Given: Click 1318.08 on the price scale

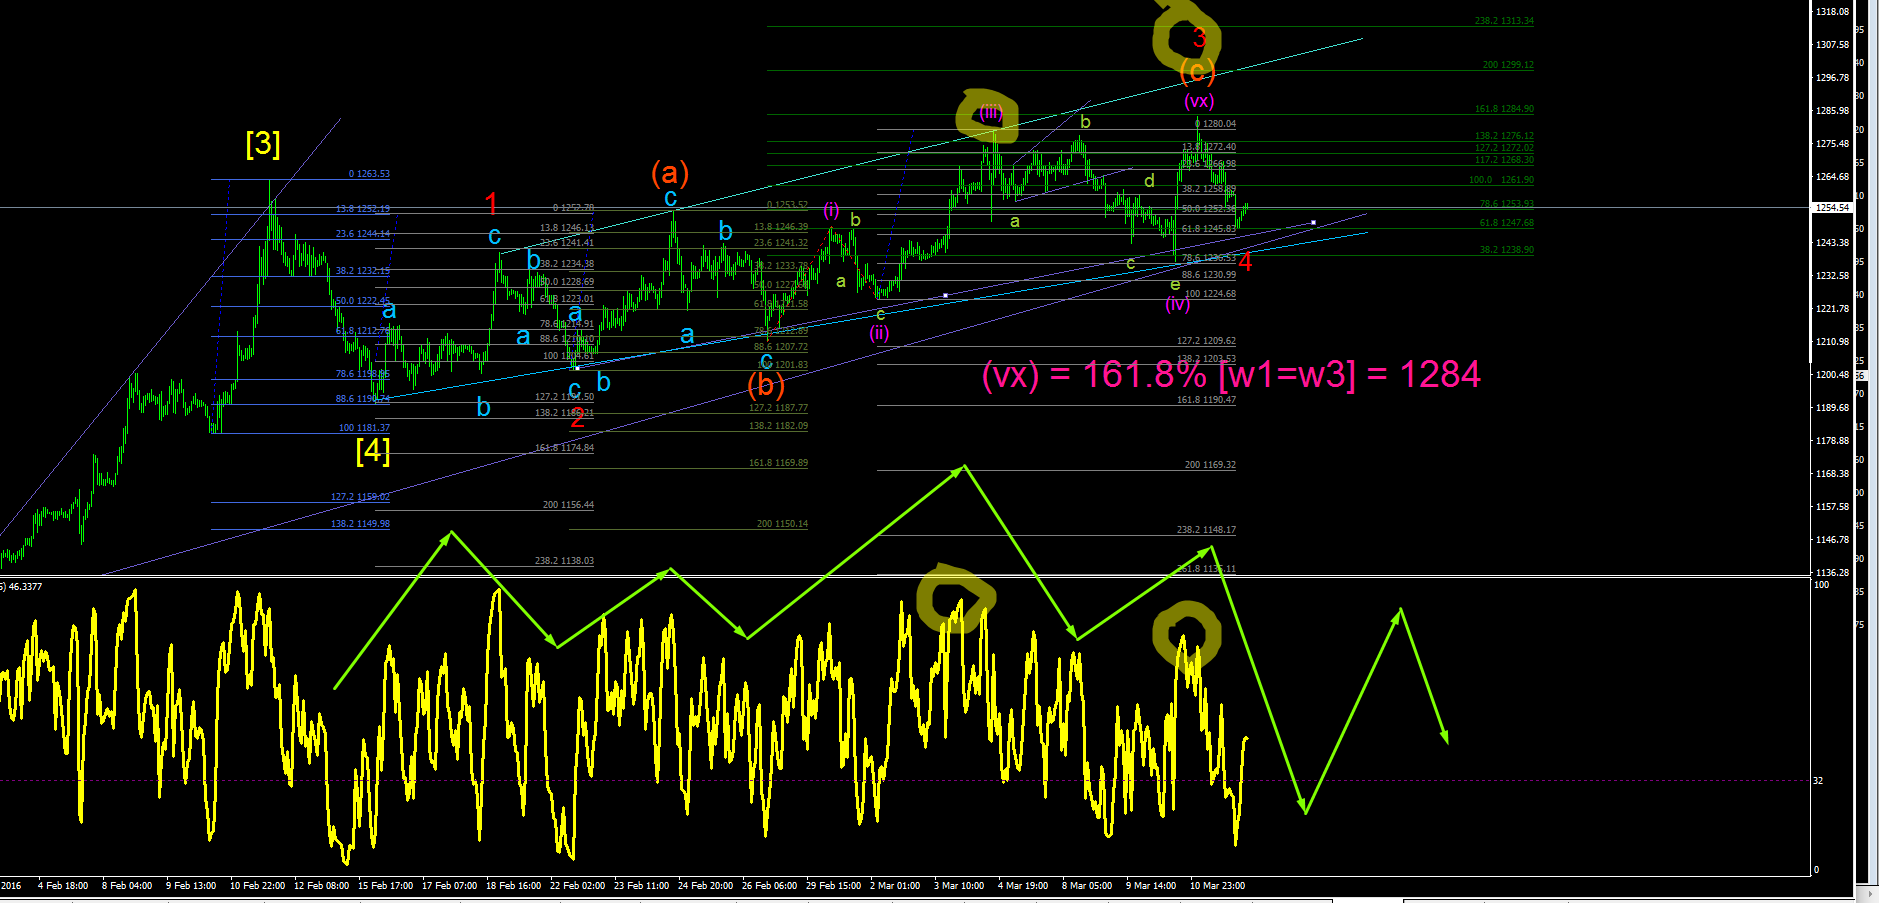Looking at the screenshot, I should (x=1833, y=12).
